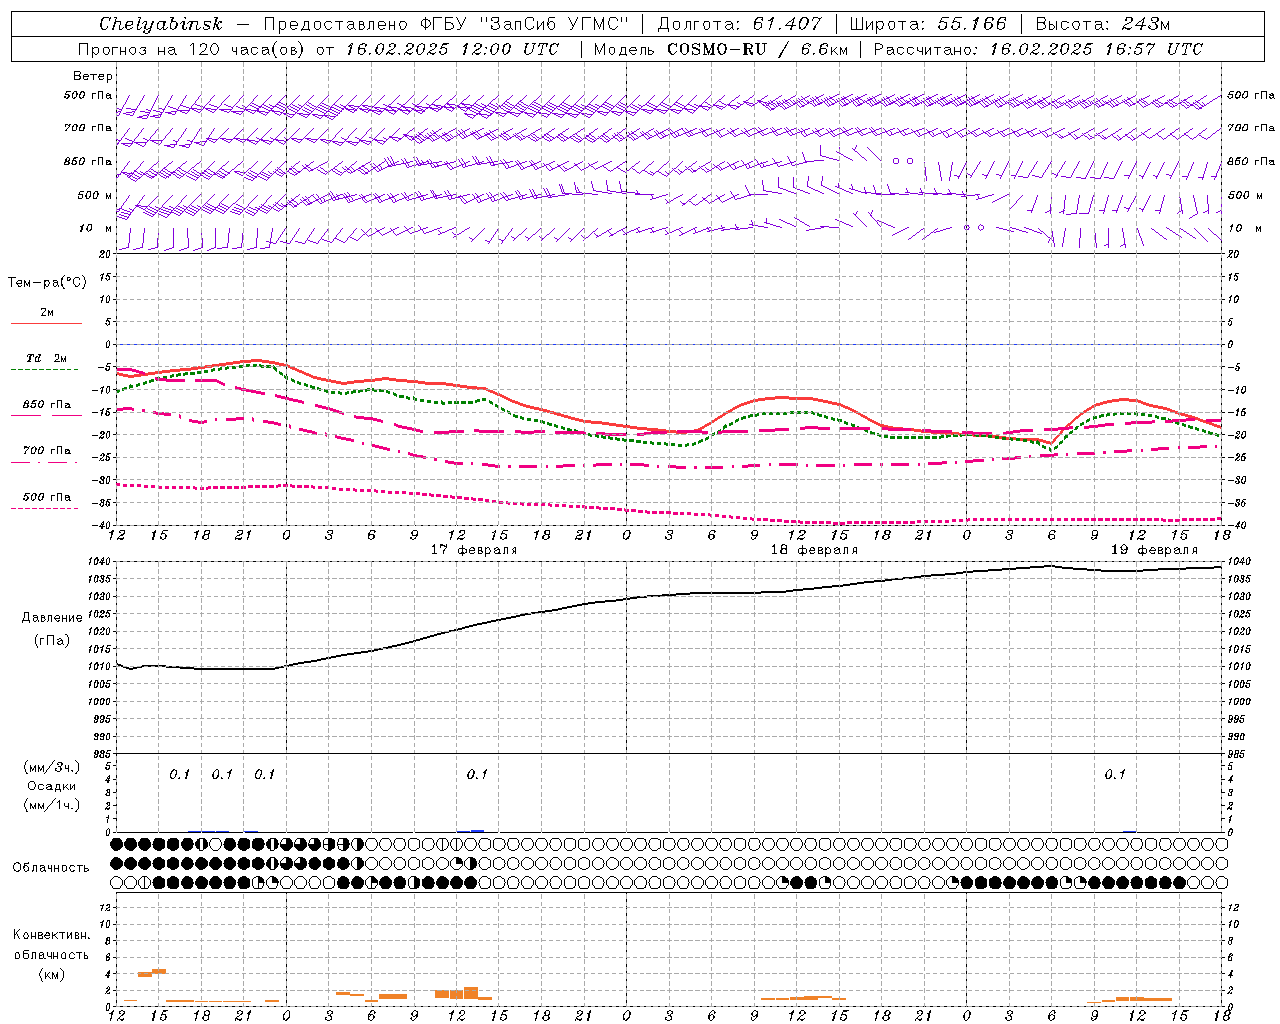Click the "500 м" label left of wind barbs
This screenshot has height=1024, width=1280.
coord(95,195)
